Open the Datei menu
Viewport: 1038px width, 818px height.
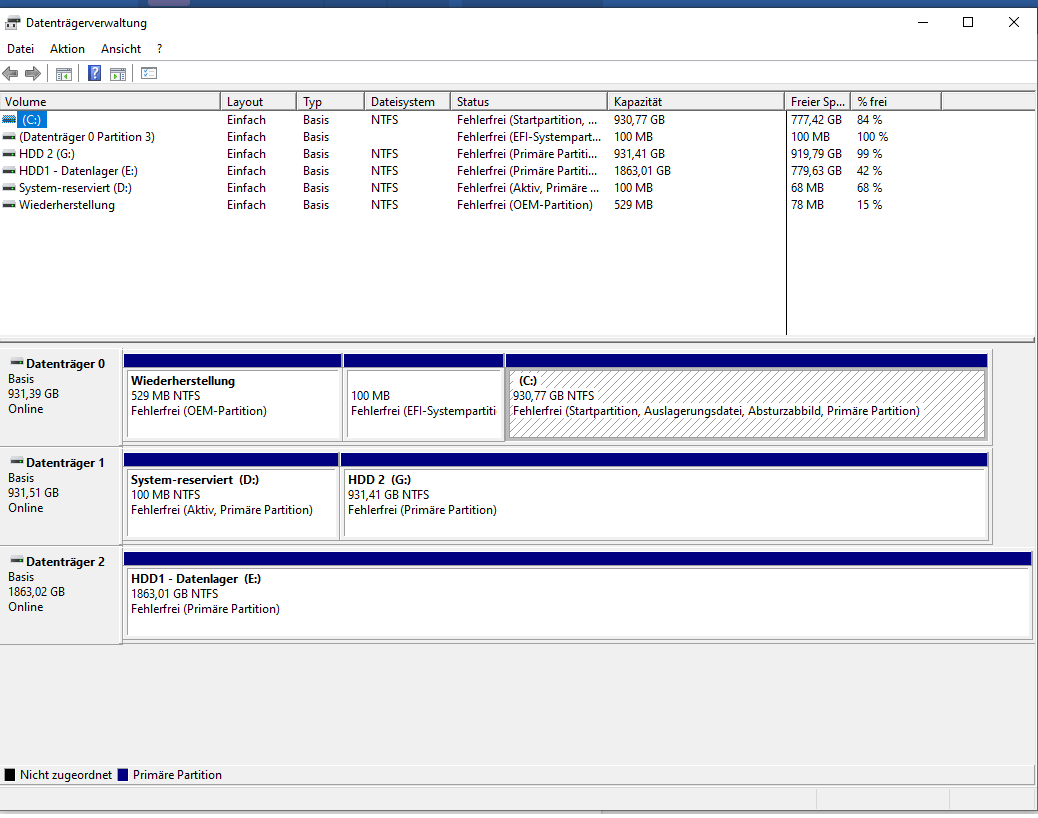tap(21, 49)
